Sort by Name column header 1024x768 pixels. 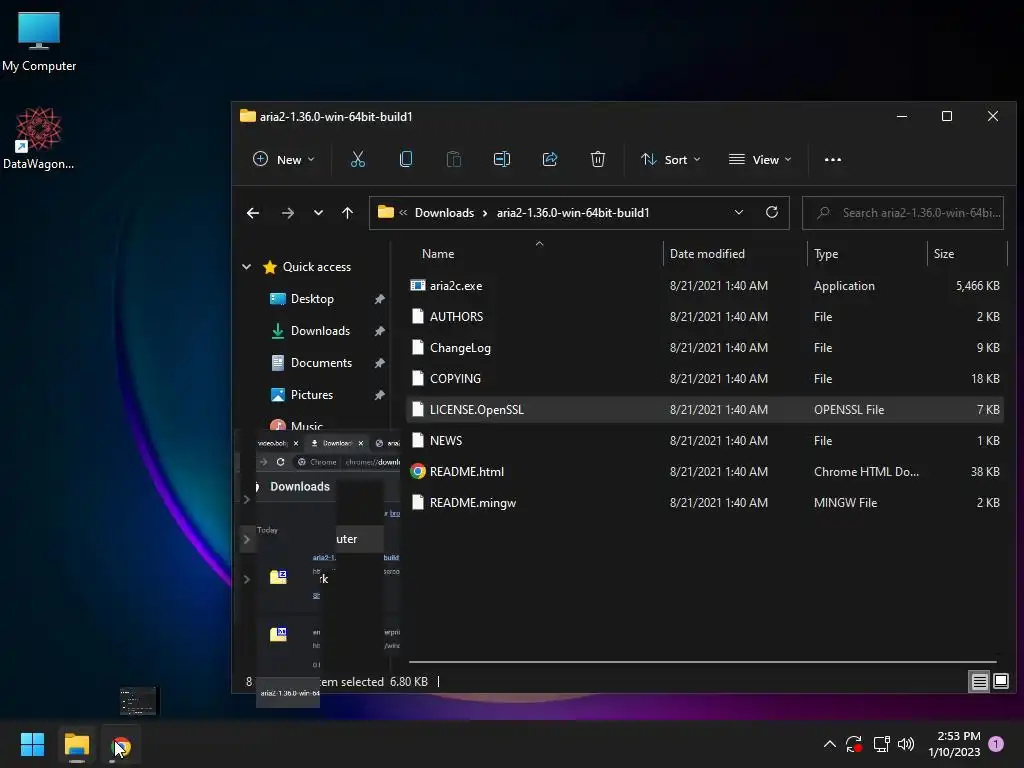(438, 254)
